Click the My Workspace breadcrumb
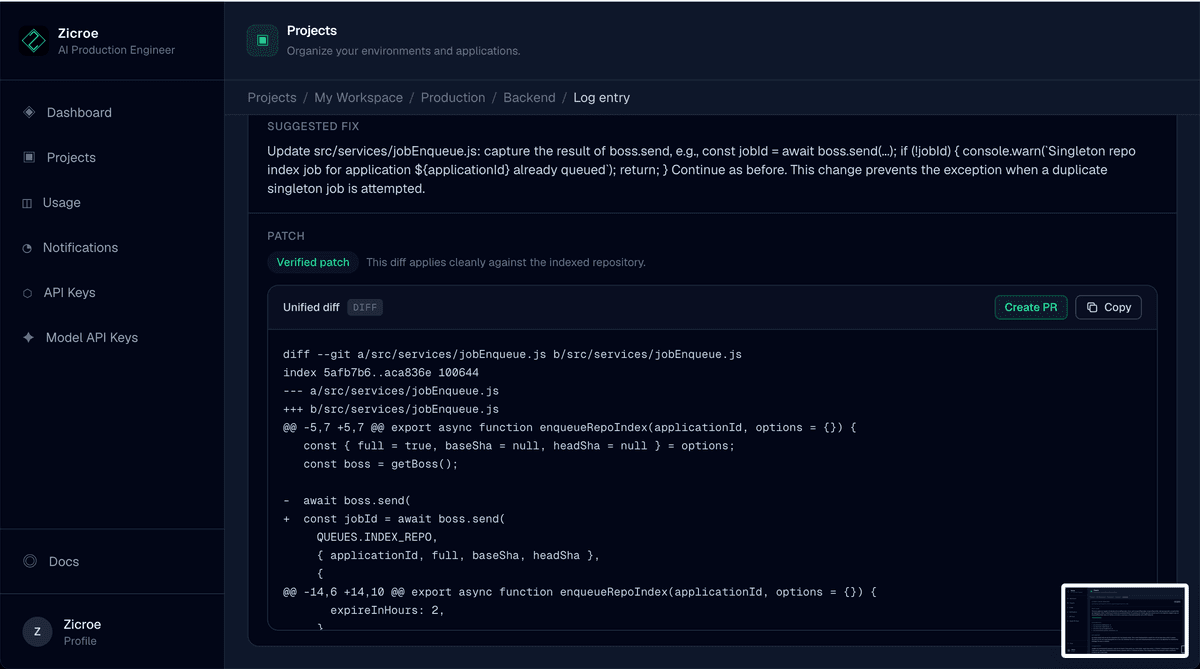 358,98
